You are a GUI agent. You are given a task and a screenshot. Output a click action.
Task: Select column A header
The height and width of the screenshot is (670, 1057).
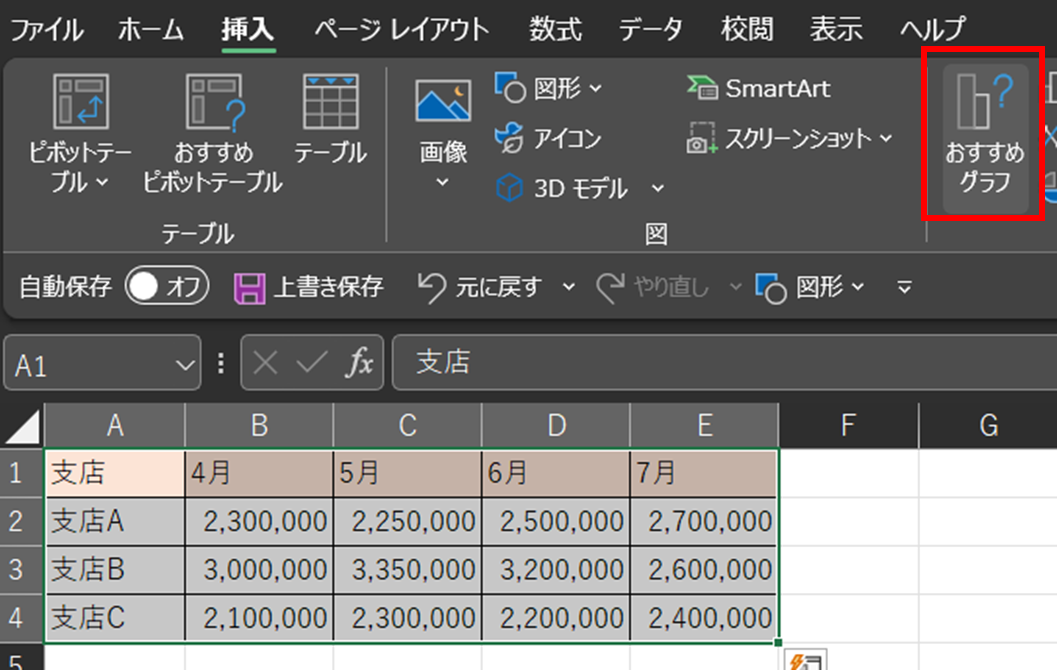(x=115, y=426)
